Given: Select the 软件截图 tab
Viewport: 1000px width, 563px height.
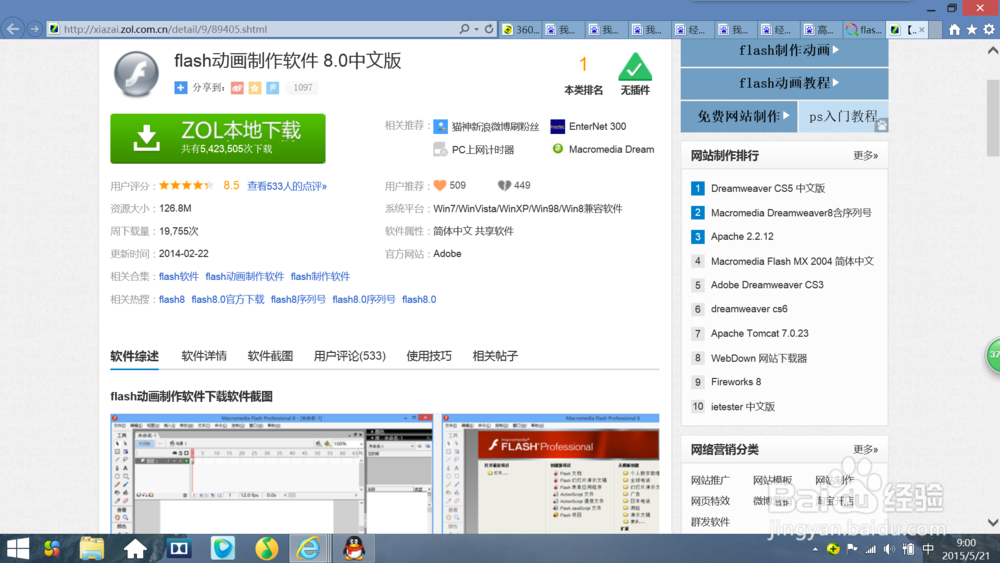Looking at the screenshot, I should point(270,356).
